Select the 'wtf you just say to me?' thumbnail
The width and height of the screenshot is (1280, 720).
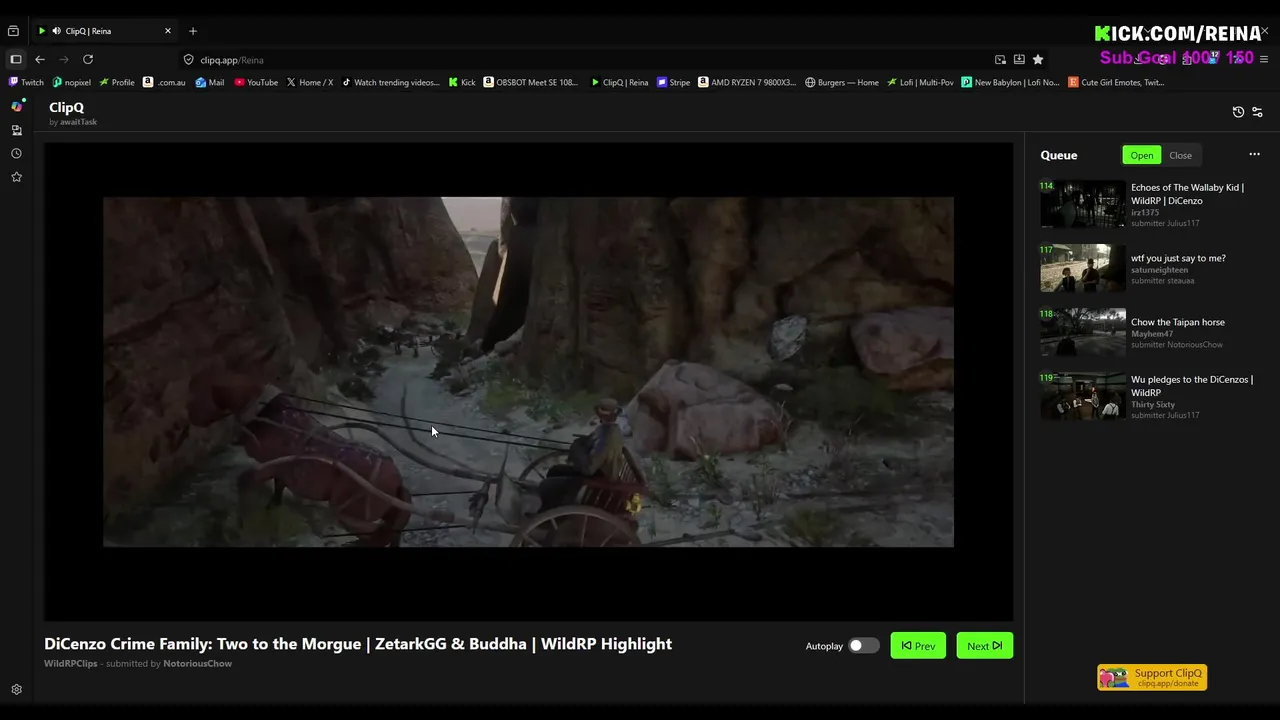coord(1082,268)
